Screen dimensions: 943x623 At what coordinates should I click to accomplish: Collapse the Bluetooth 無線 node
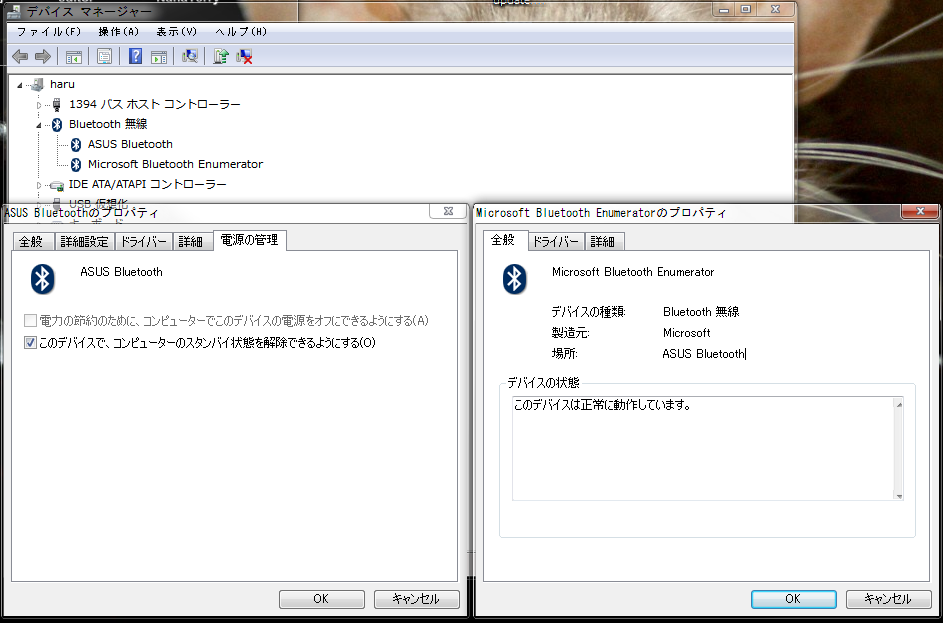click(x=39, y=125)
